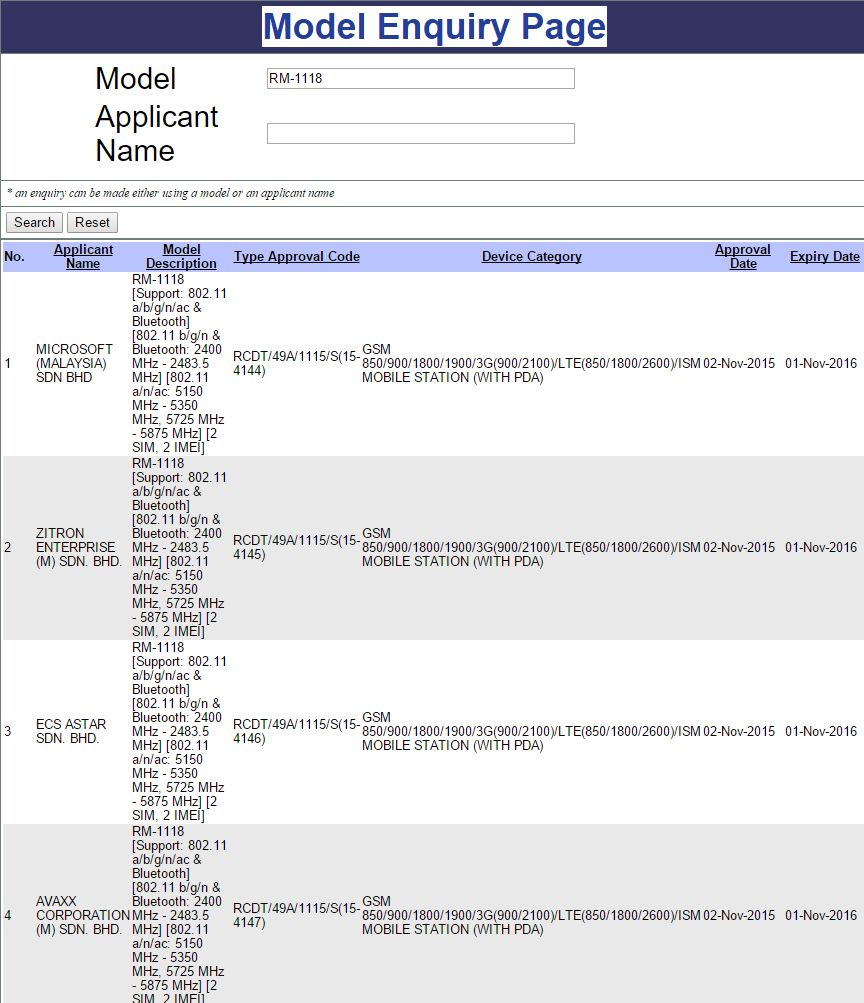Screen dimensions: 864x1003
Task: Sort by the Approval Date column header
Action: coord(742,257)
